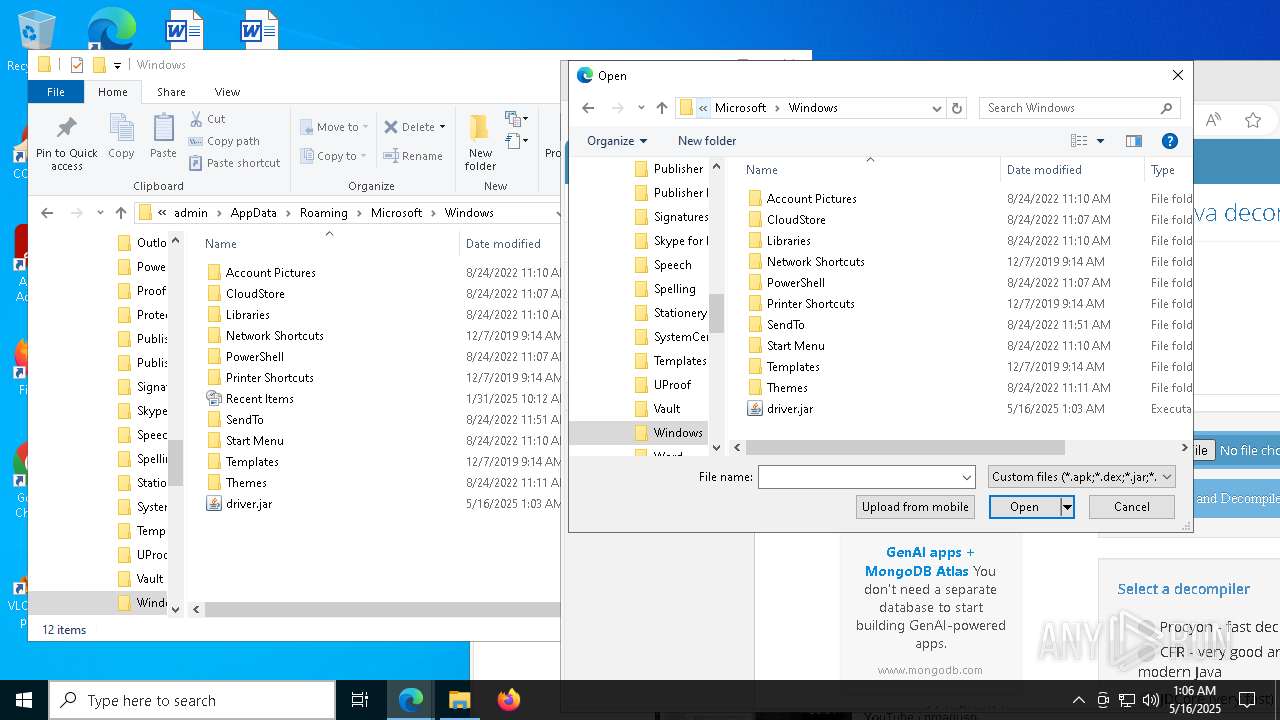1280x720 pixels.
Task: Click the Rename button in Organize group
Action: (x=414, y=156)
